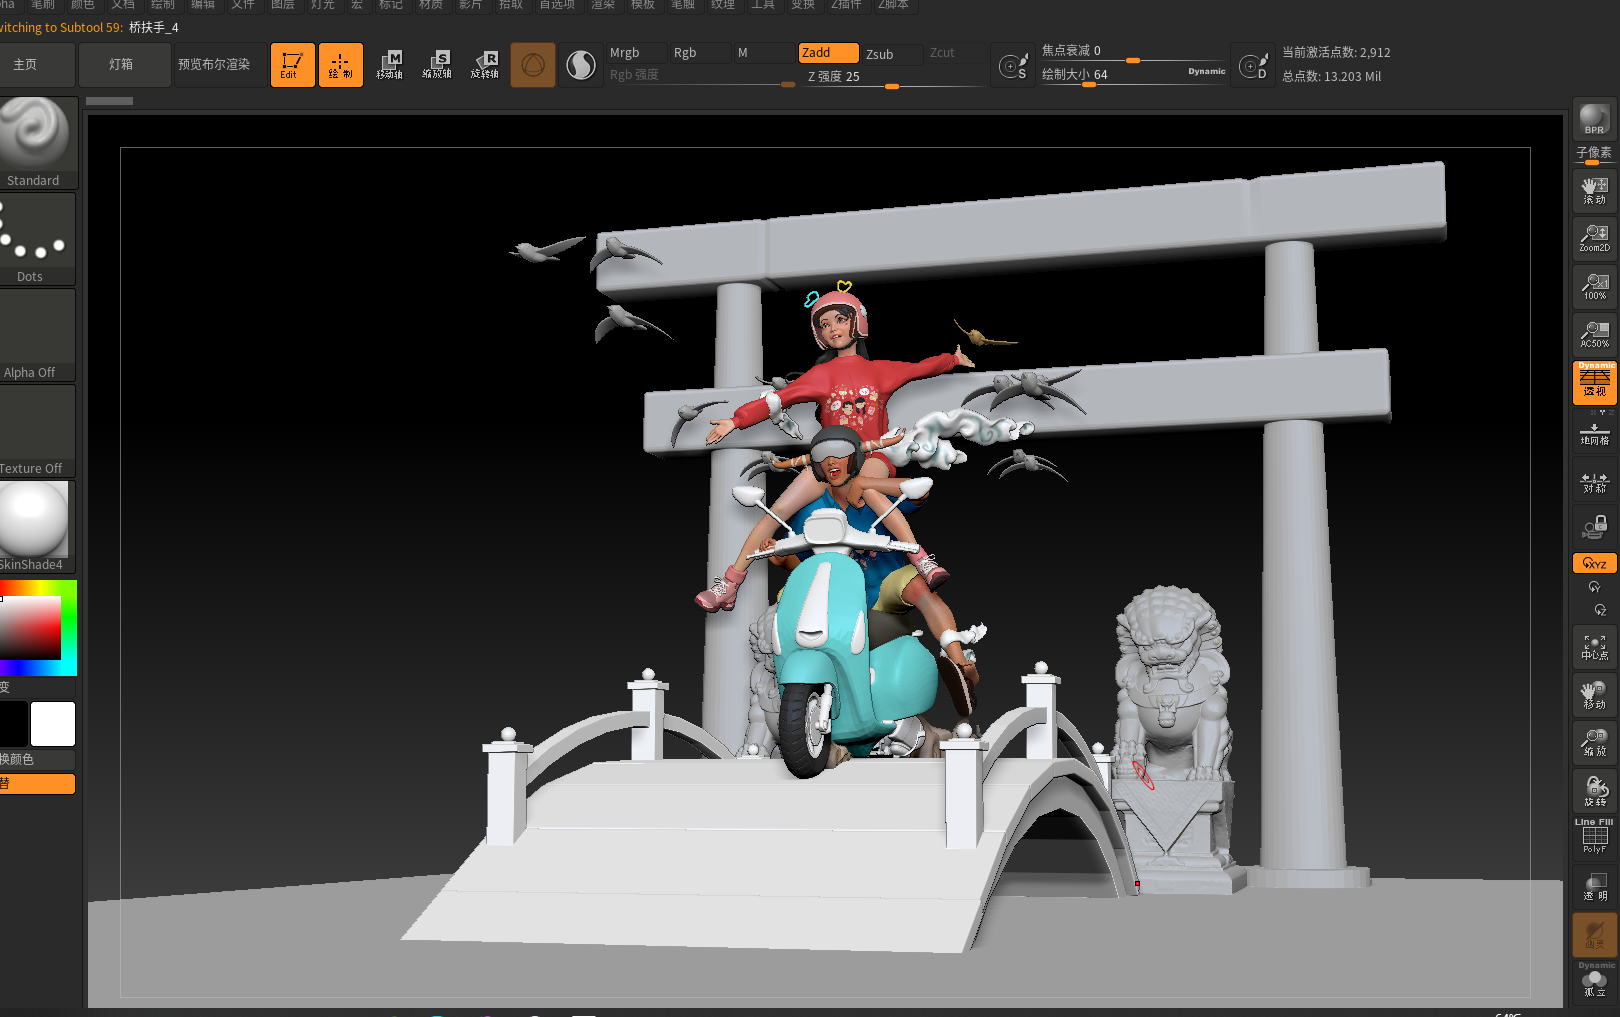Click the color picker square
The height and width of the screenshot is (1017, 1620).
point(38,627)
